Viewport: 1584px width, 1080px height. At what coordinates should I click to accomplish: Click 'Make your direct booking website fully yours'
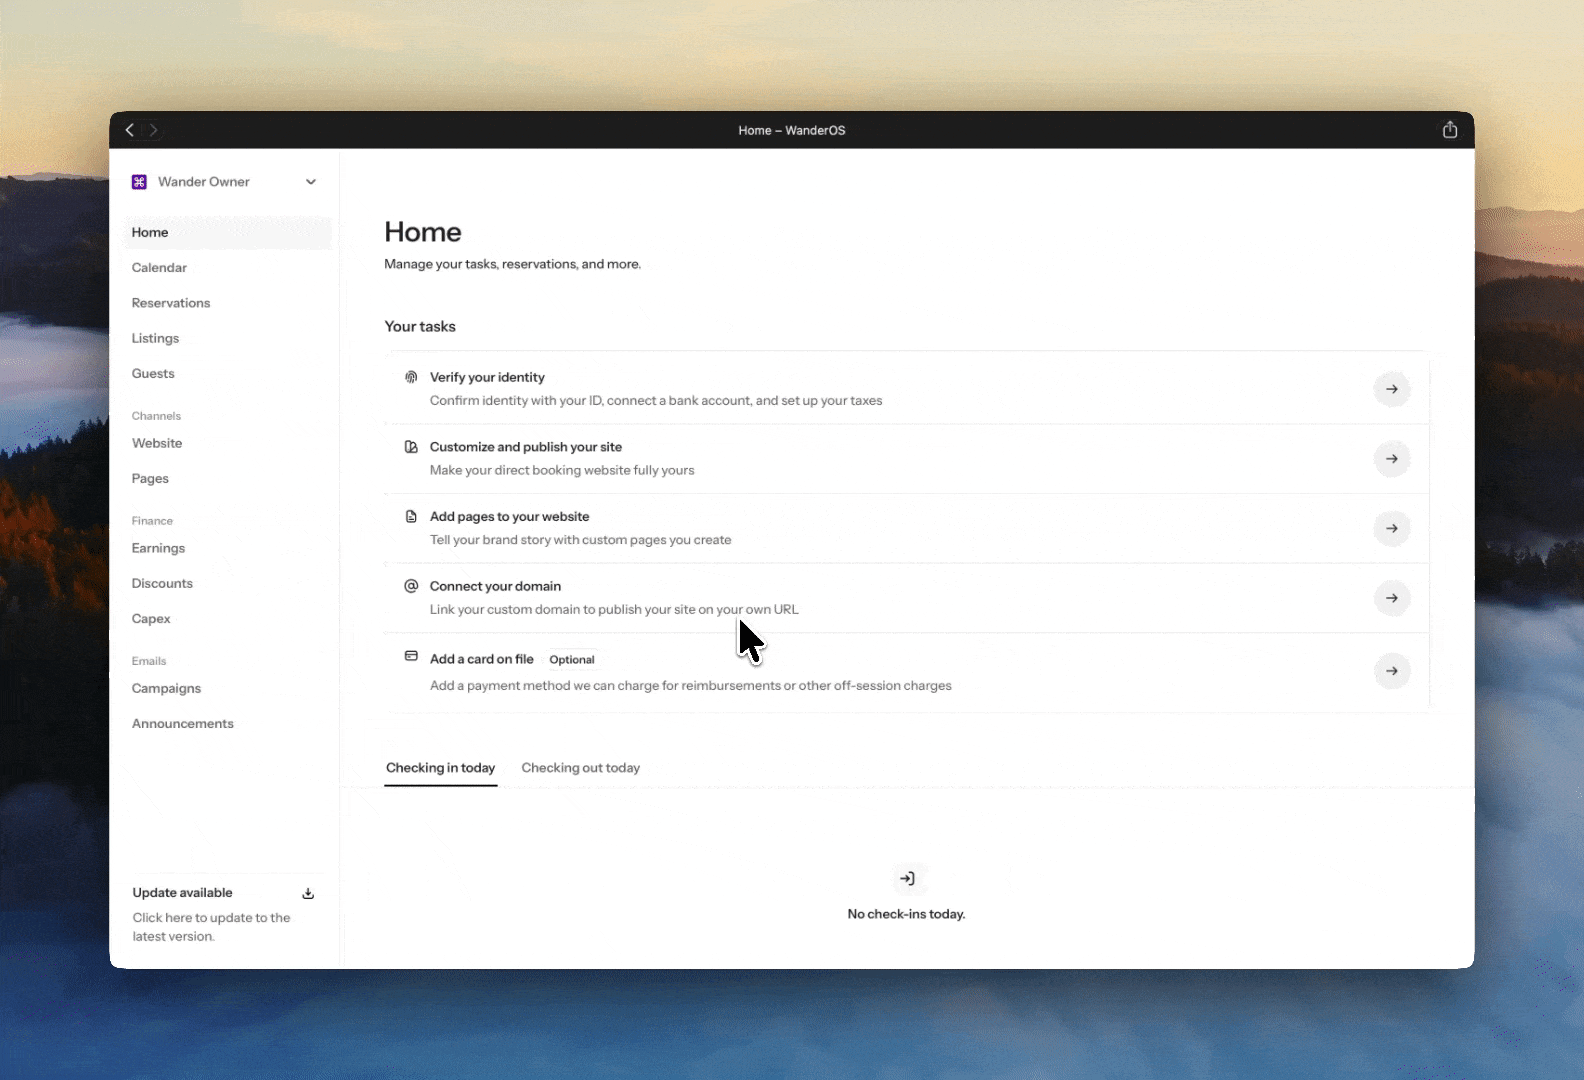pyautogui.click(x=562, y=470)
